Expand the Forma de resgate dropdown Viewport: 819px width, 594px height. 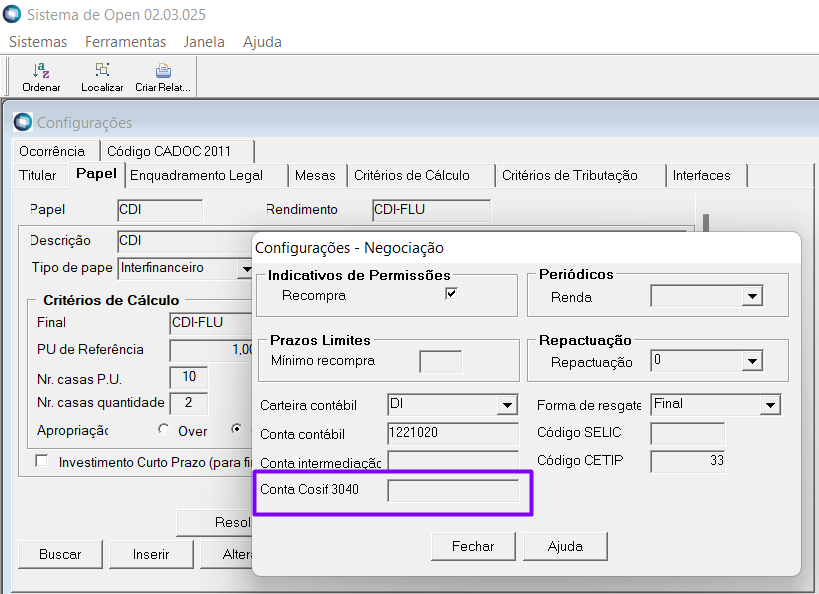(x=769, y=405)
